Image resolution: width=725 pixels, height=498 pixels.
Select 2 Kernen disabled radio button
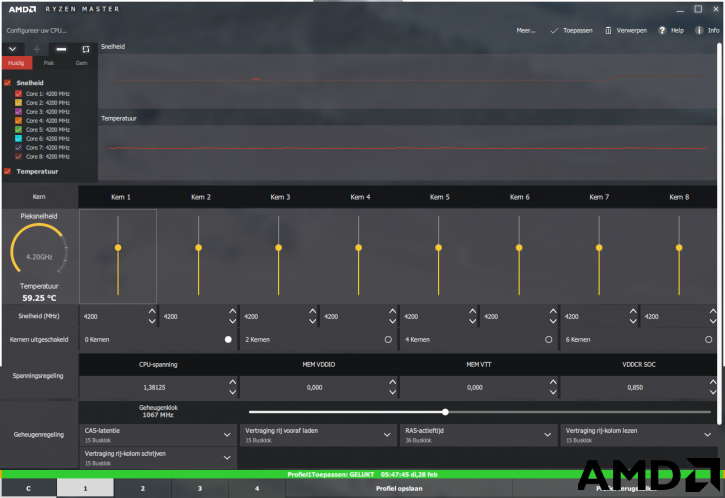coord(388,339)
